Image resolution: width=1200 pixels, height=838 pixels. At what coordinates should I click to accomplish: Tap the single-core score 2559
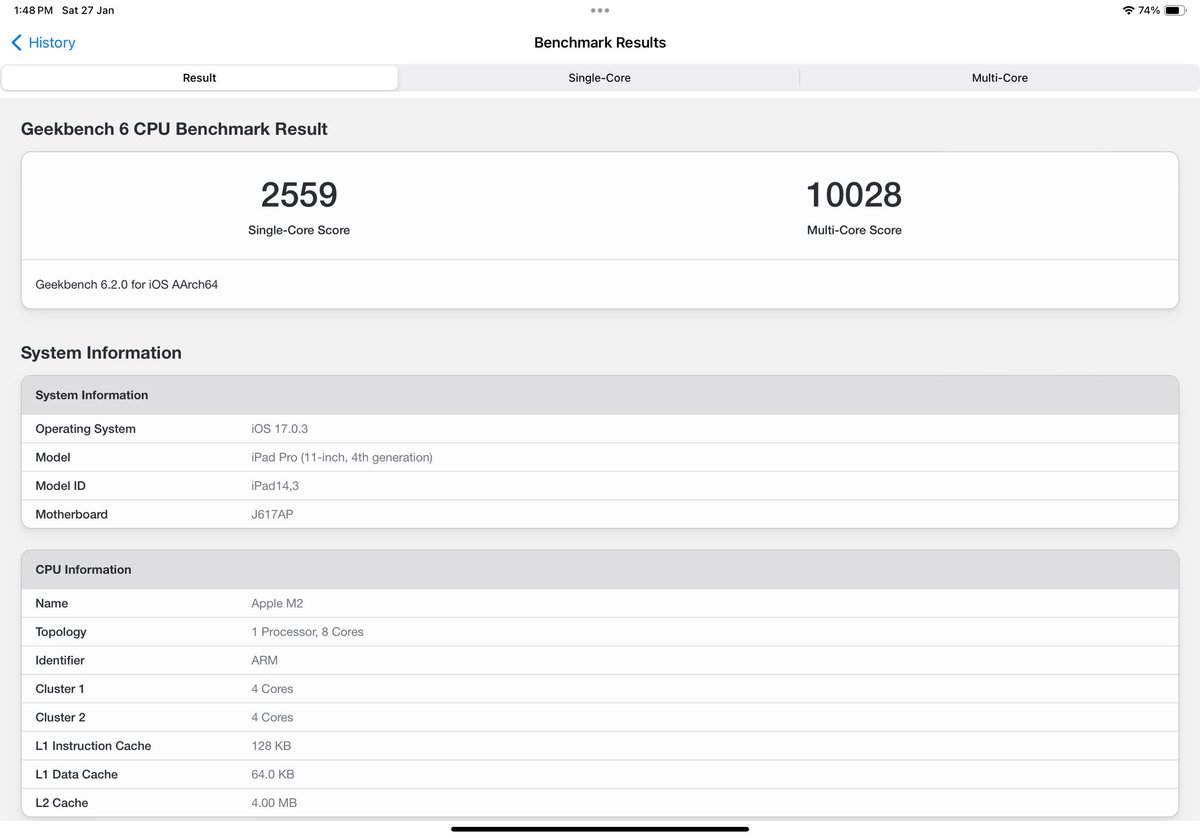pos(299,194)
